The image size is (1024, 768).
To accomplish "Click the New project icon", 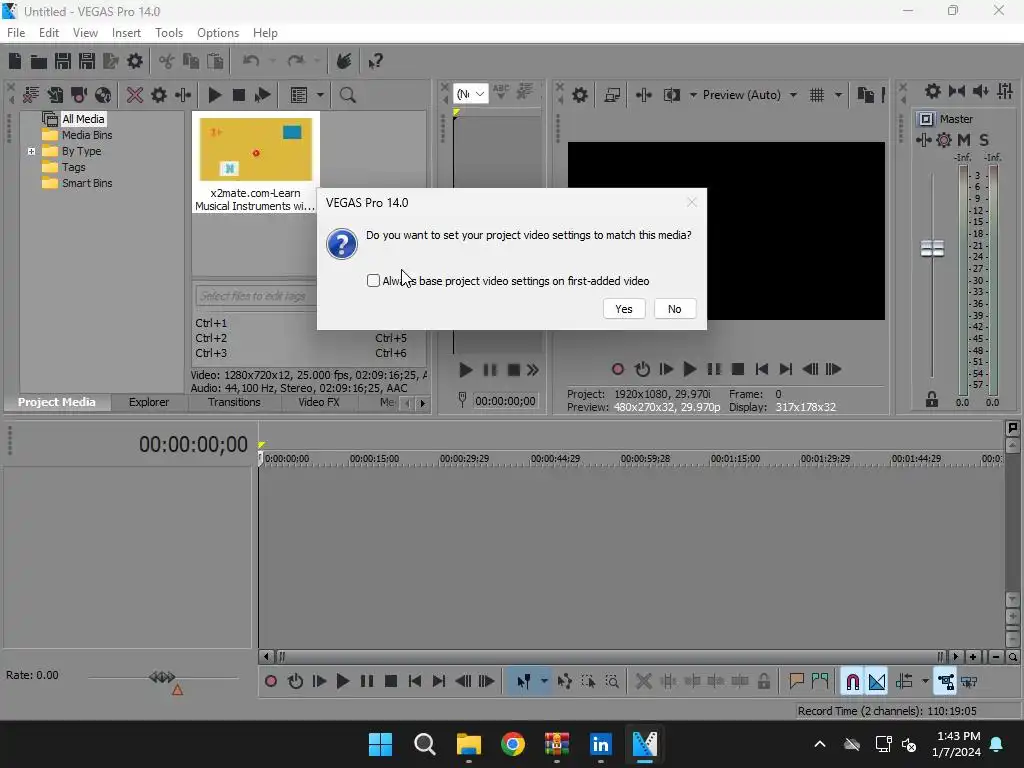I will pos(15,61).
